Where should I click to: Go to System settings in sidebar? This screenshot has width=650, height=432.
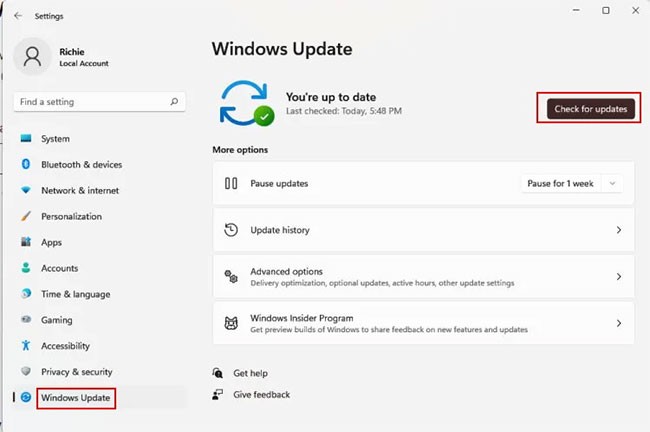click(55, 138)
